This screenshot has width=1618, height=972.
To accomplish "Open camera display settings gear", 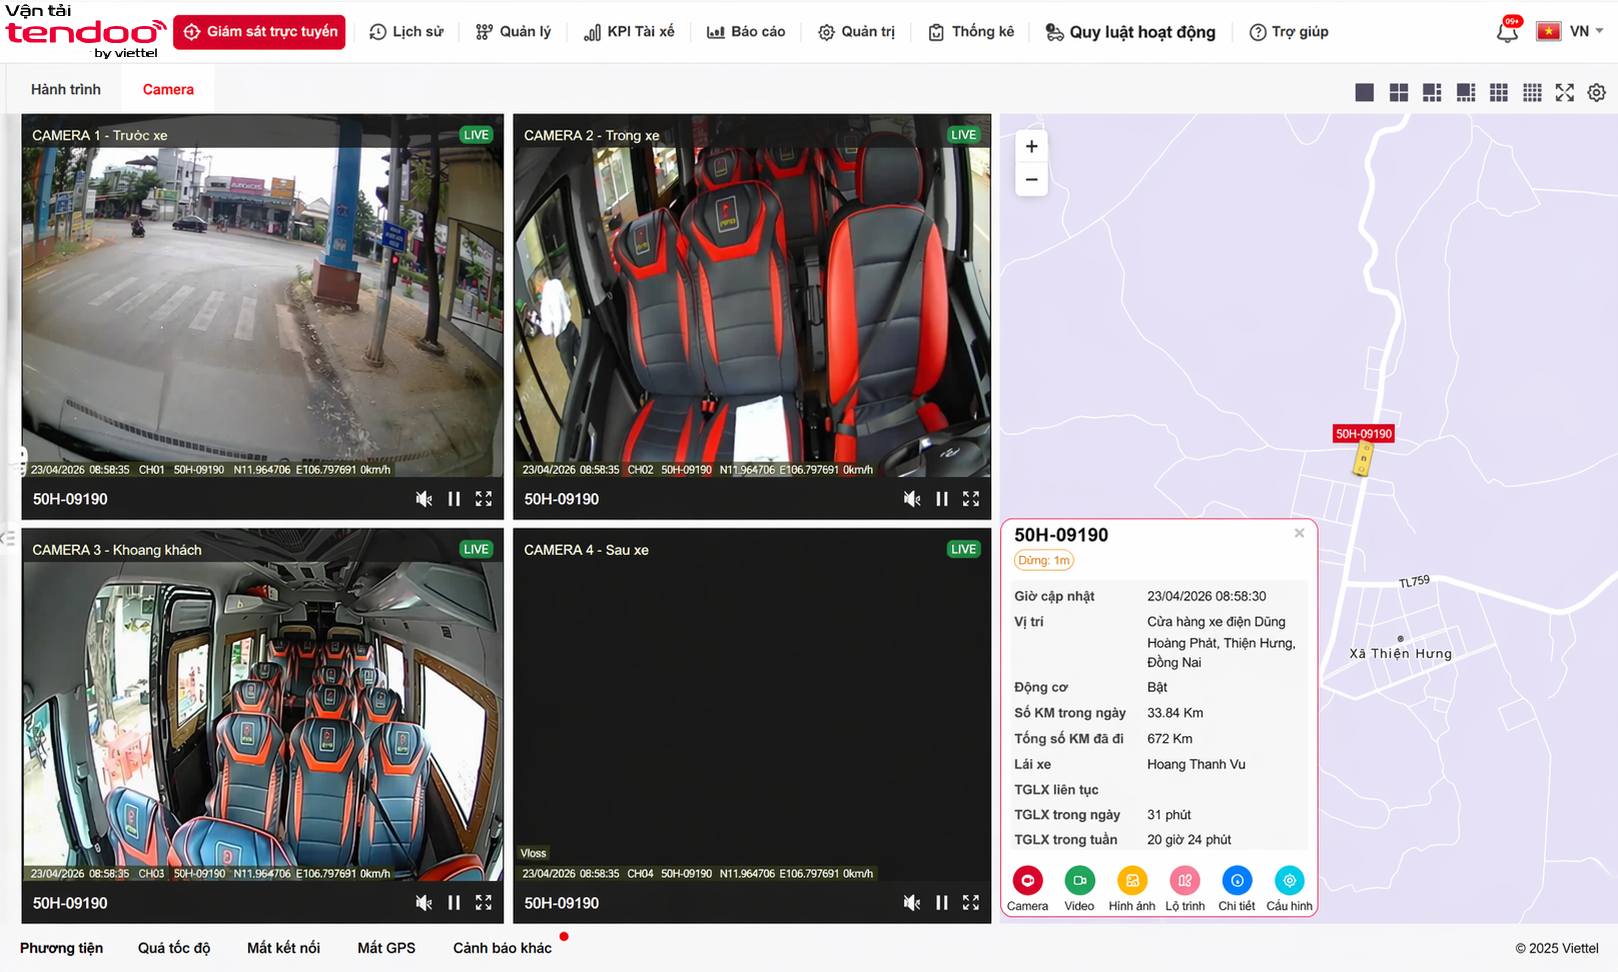I will pyautogui.click(x=1597, y=92).
